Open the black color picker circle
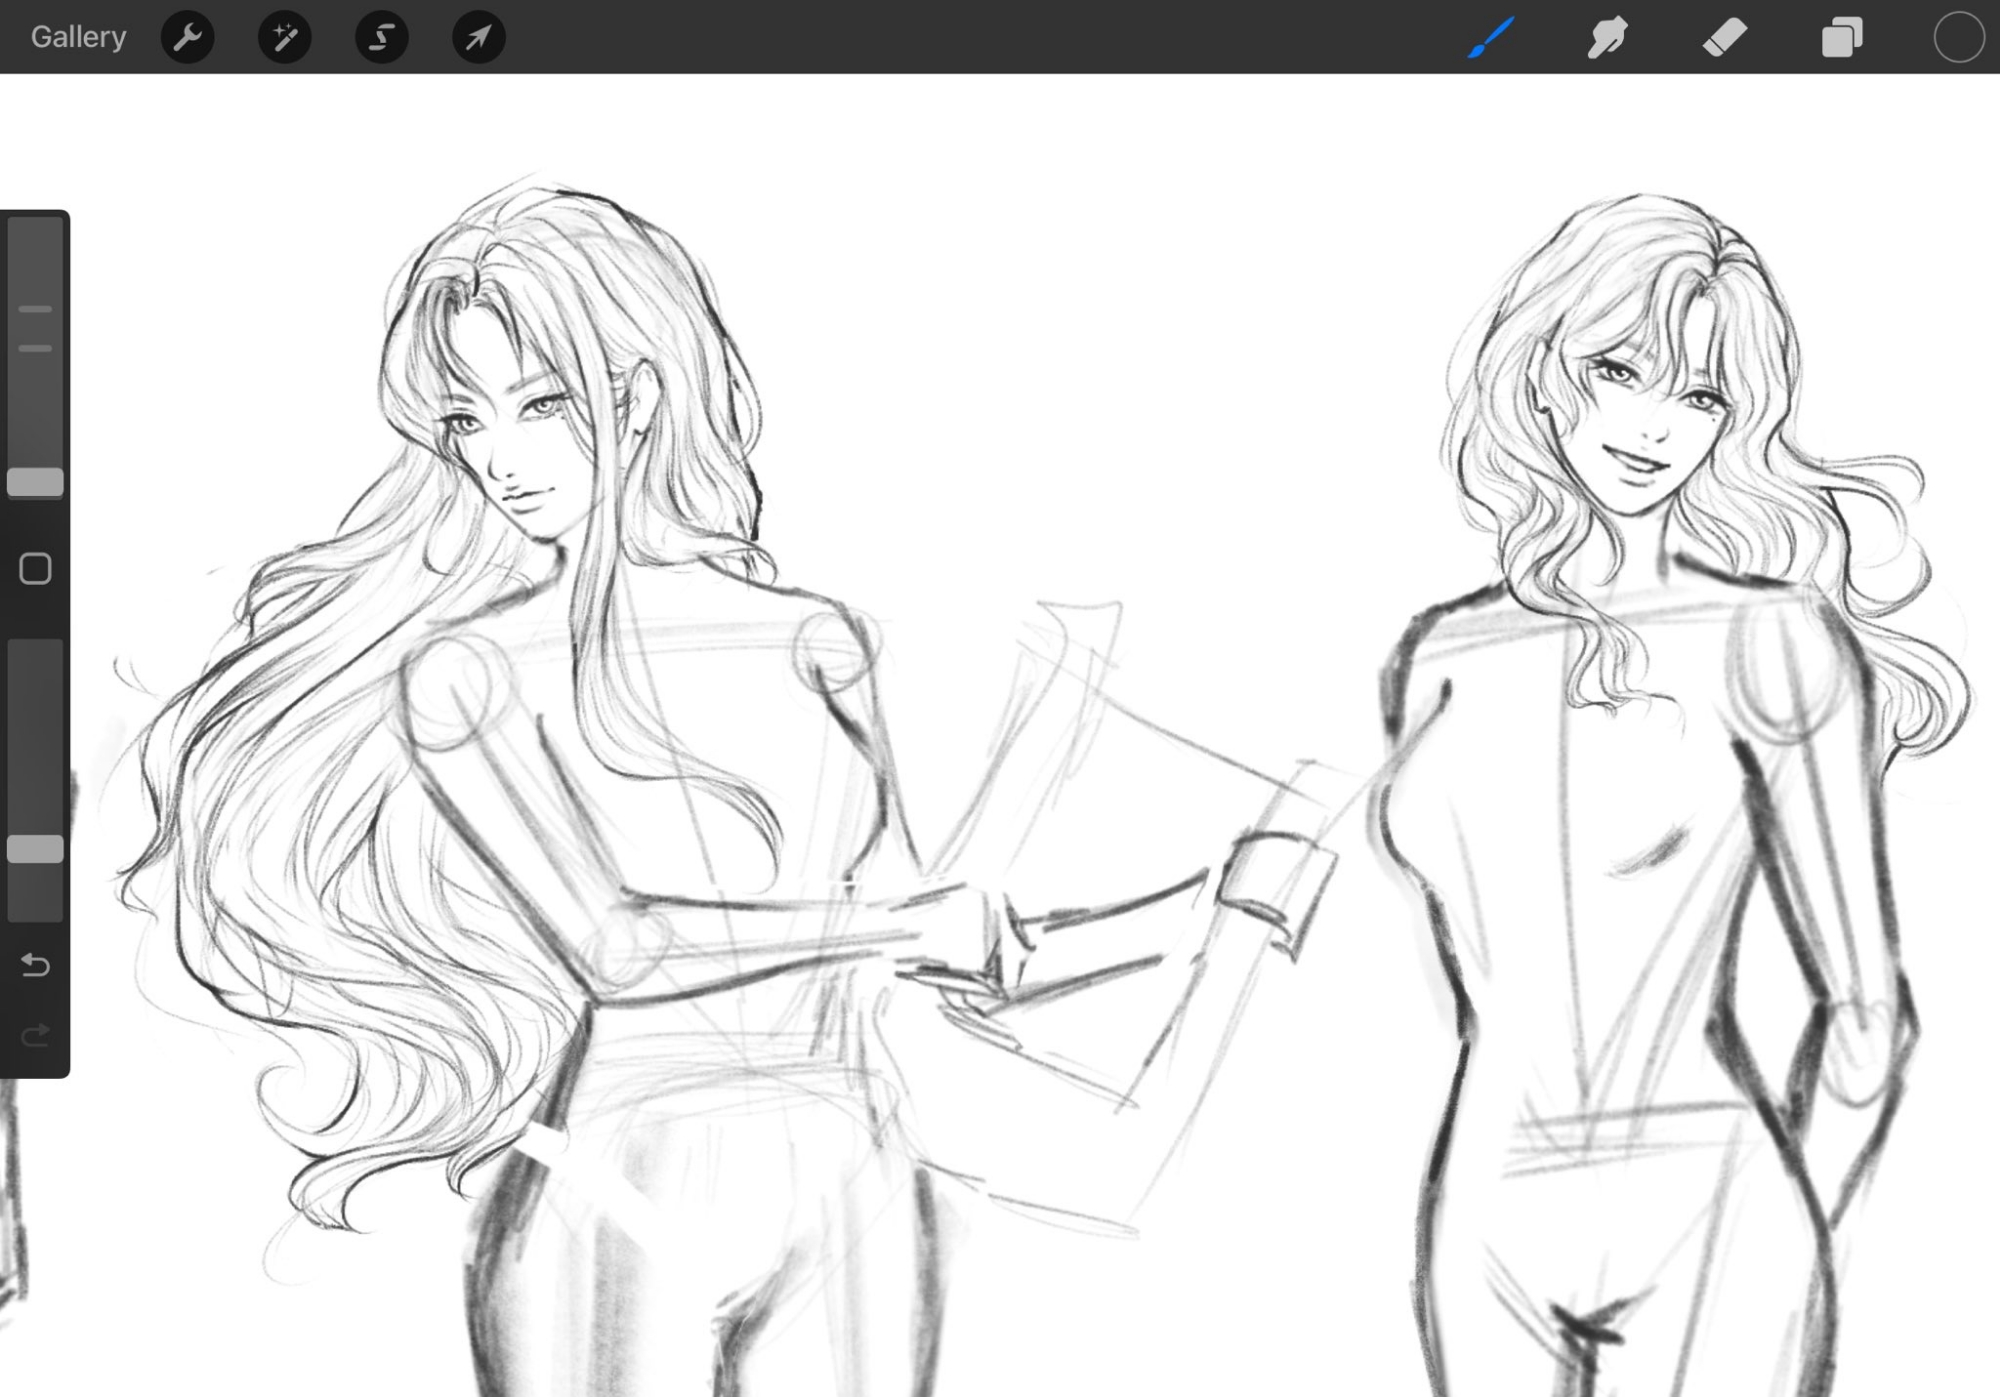 (x=1958, y=37)
